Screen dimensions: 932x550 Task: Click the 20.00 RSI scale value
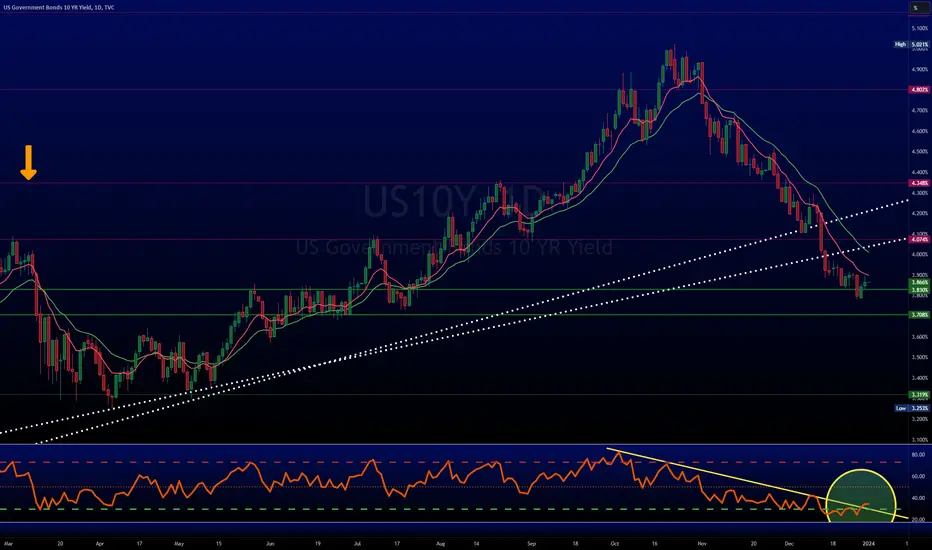(x=918, y=520)
